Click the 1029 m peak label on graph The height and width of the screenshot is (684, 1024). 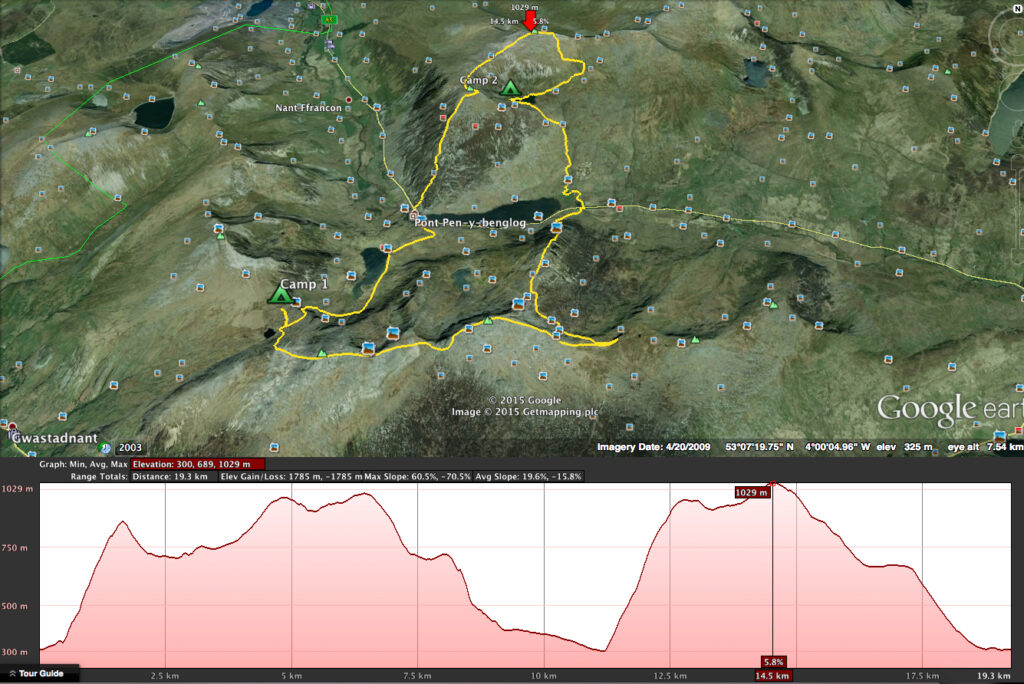(x=751, y=492)
